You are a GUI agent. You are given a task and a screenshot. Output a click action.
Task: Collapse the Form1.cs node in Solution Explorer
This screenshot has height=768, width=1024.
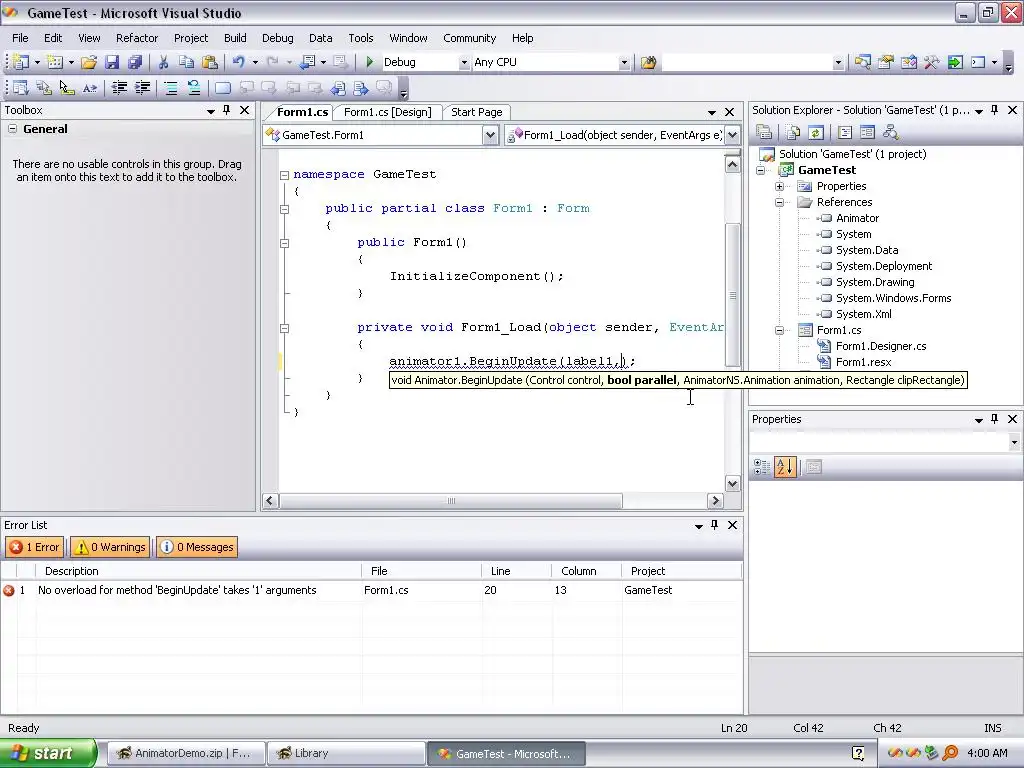[x=779, y=330]
